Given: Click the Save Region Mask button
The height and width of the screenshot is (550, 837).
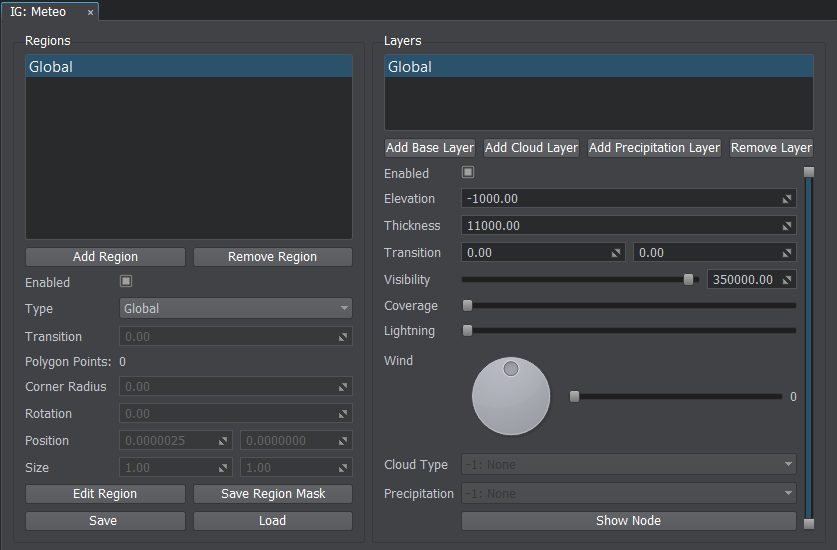Looking at the screenshot, I should click(x=272, y=494).
